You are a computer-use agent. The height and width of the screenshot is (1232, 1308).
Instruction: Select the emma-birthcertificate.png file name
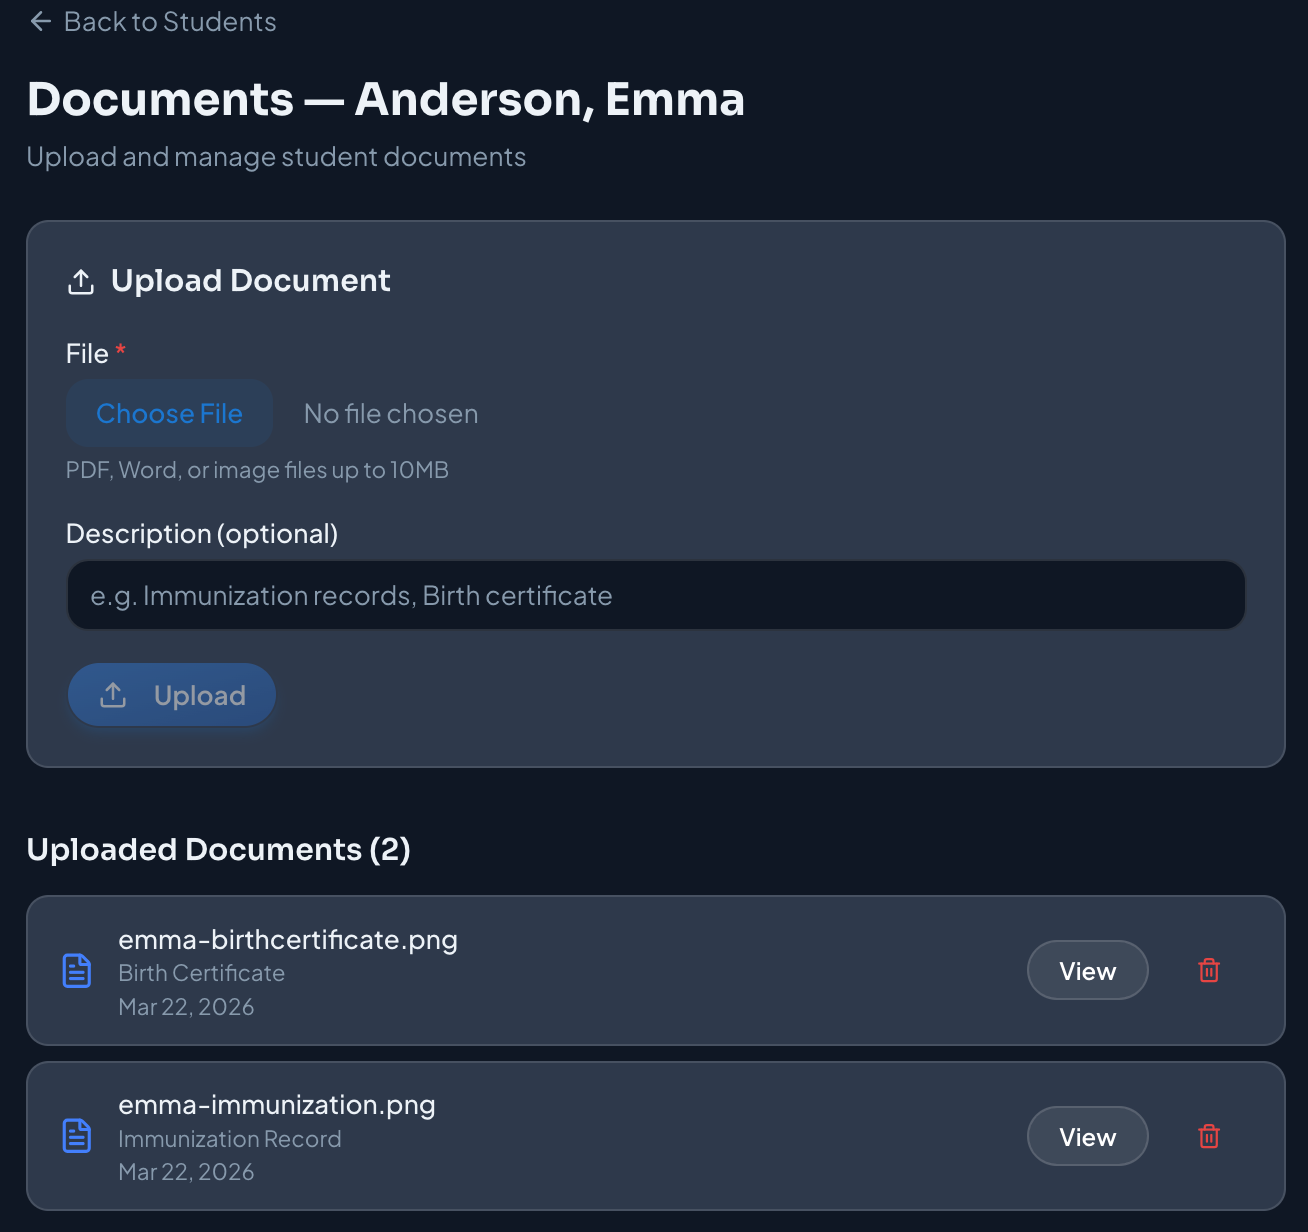click(288, 940)
